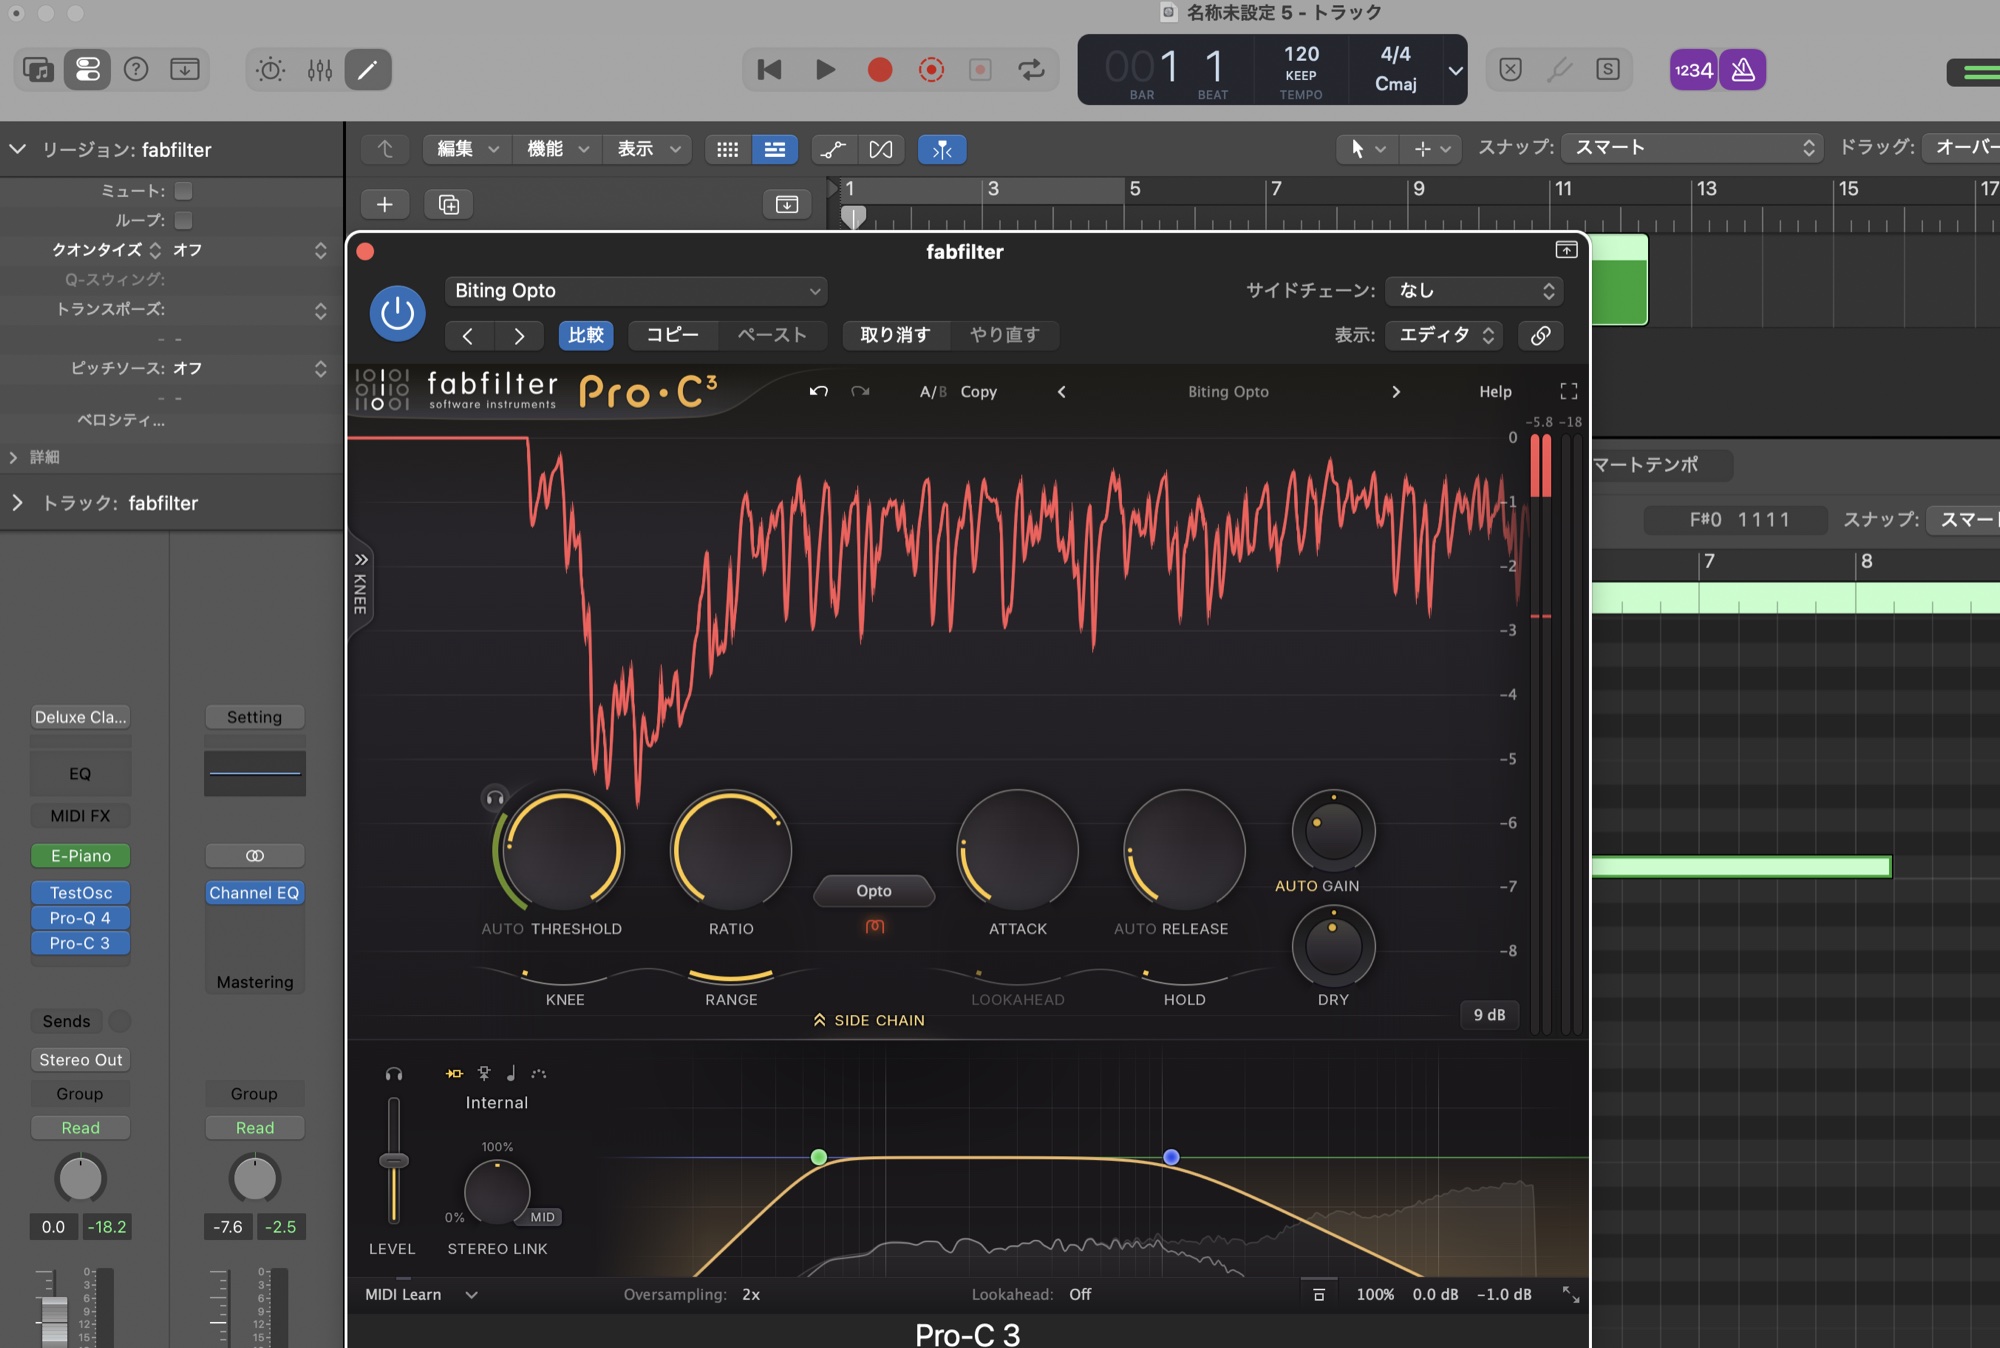Click next preset arrow in plug-in header
The height and width of the screenshot is (1348, 2000).
coord(518,336)
